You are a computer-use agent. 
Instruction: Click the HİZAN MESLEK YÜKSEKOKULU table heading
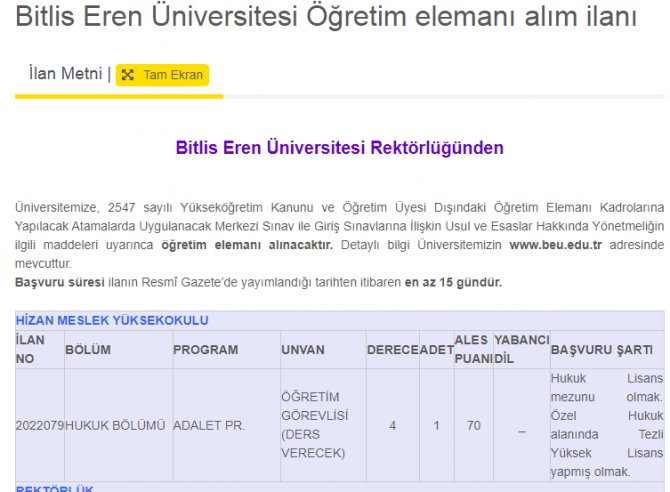click(x=112, y=320)
